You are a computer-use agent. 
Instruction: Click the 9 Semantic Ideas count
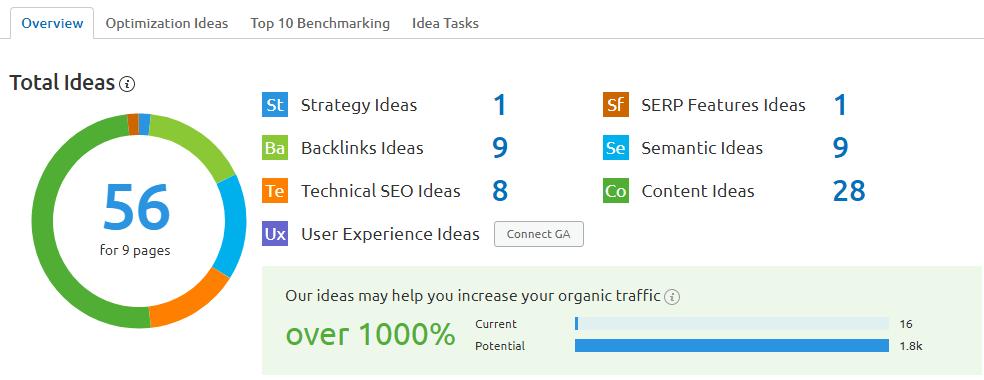pyautogui.click(x=840, y=148)
